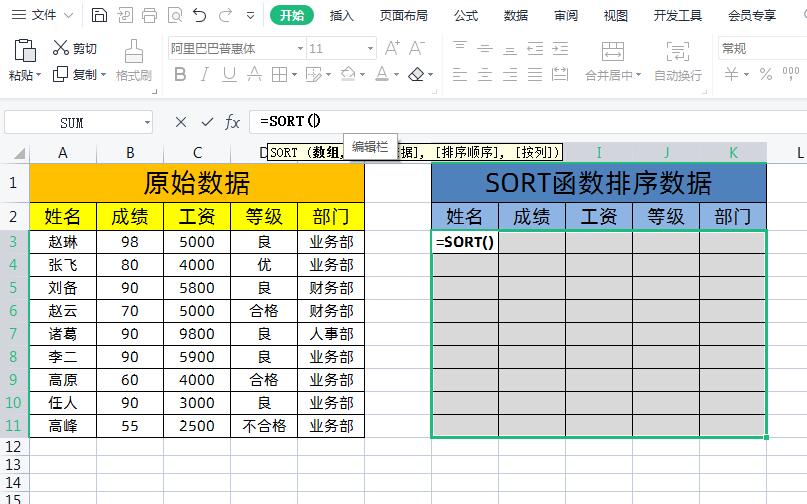Switch to 开始 ribbon tab
The width and height of the screenshot is (807, 504).
[292, 15]
